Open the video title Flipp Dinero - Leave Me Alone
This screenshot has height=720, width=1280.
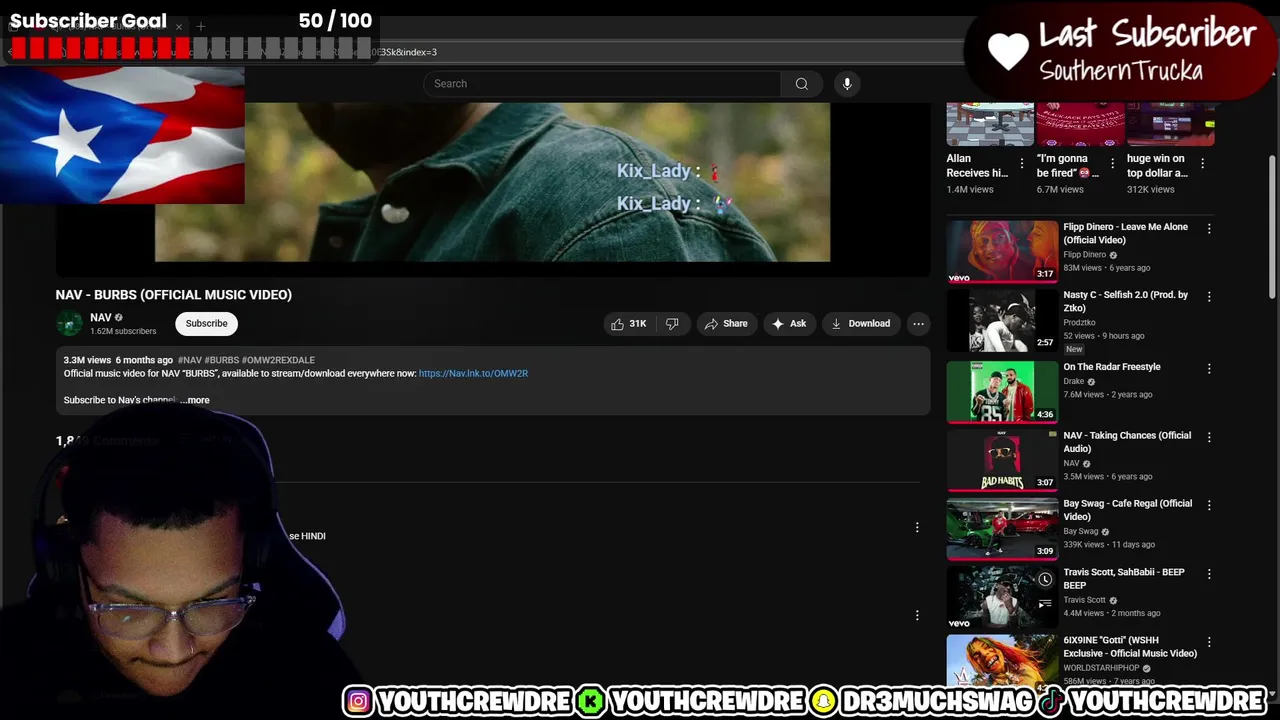pos(1125,233)
